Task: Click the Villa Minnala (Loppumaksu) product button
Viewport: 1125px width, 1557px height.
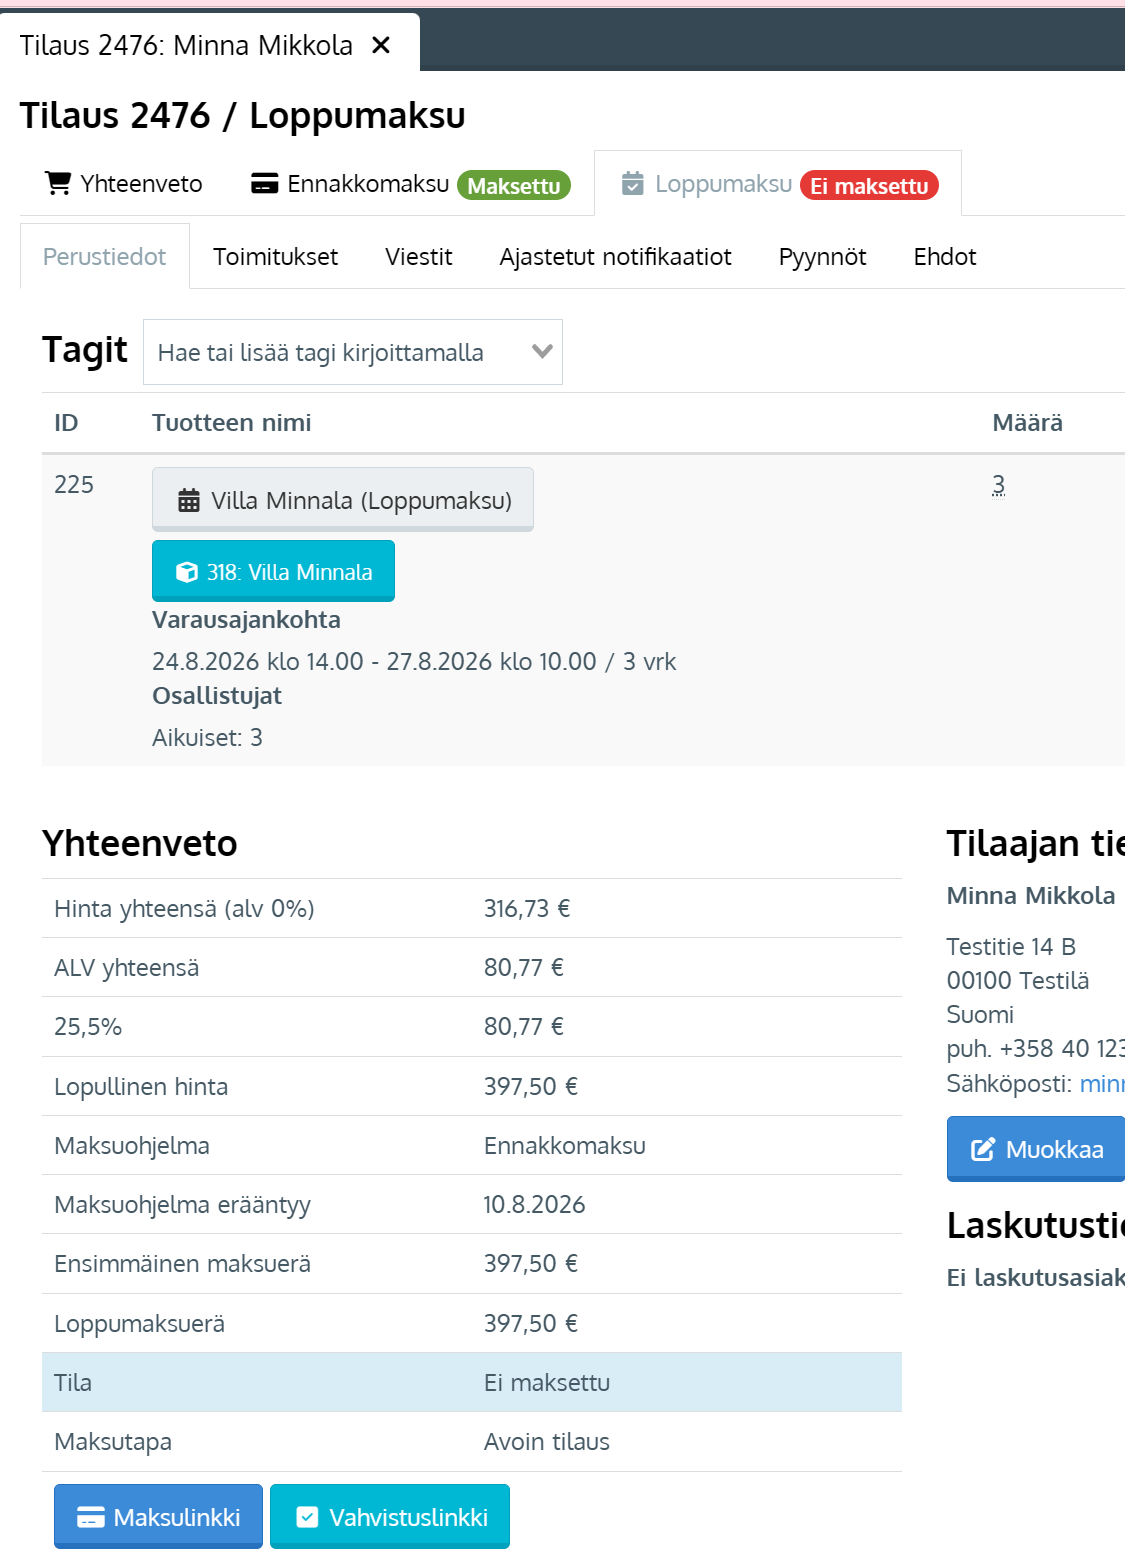Action: click(x=343, y=499)
